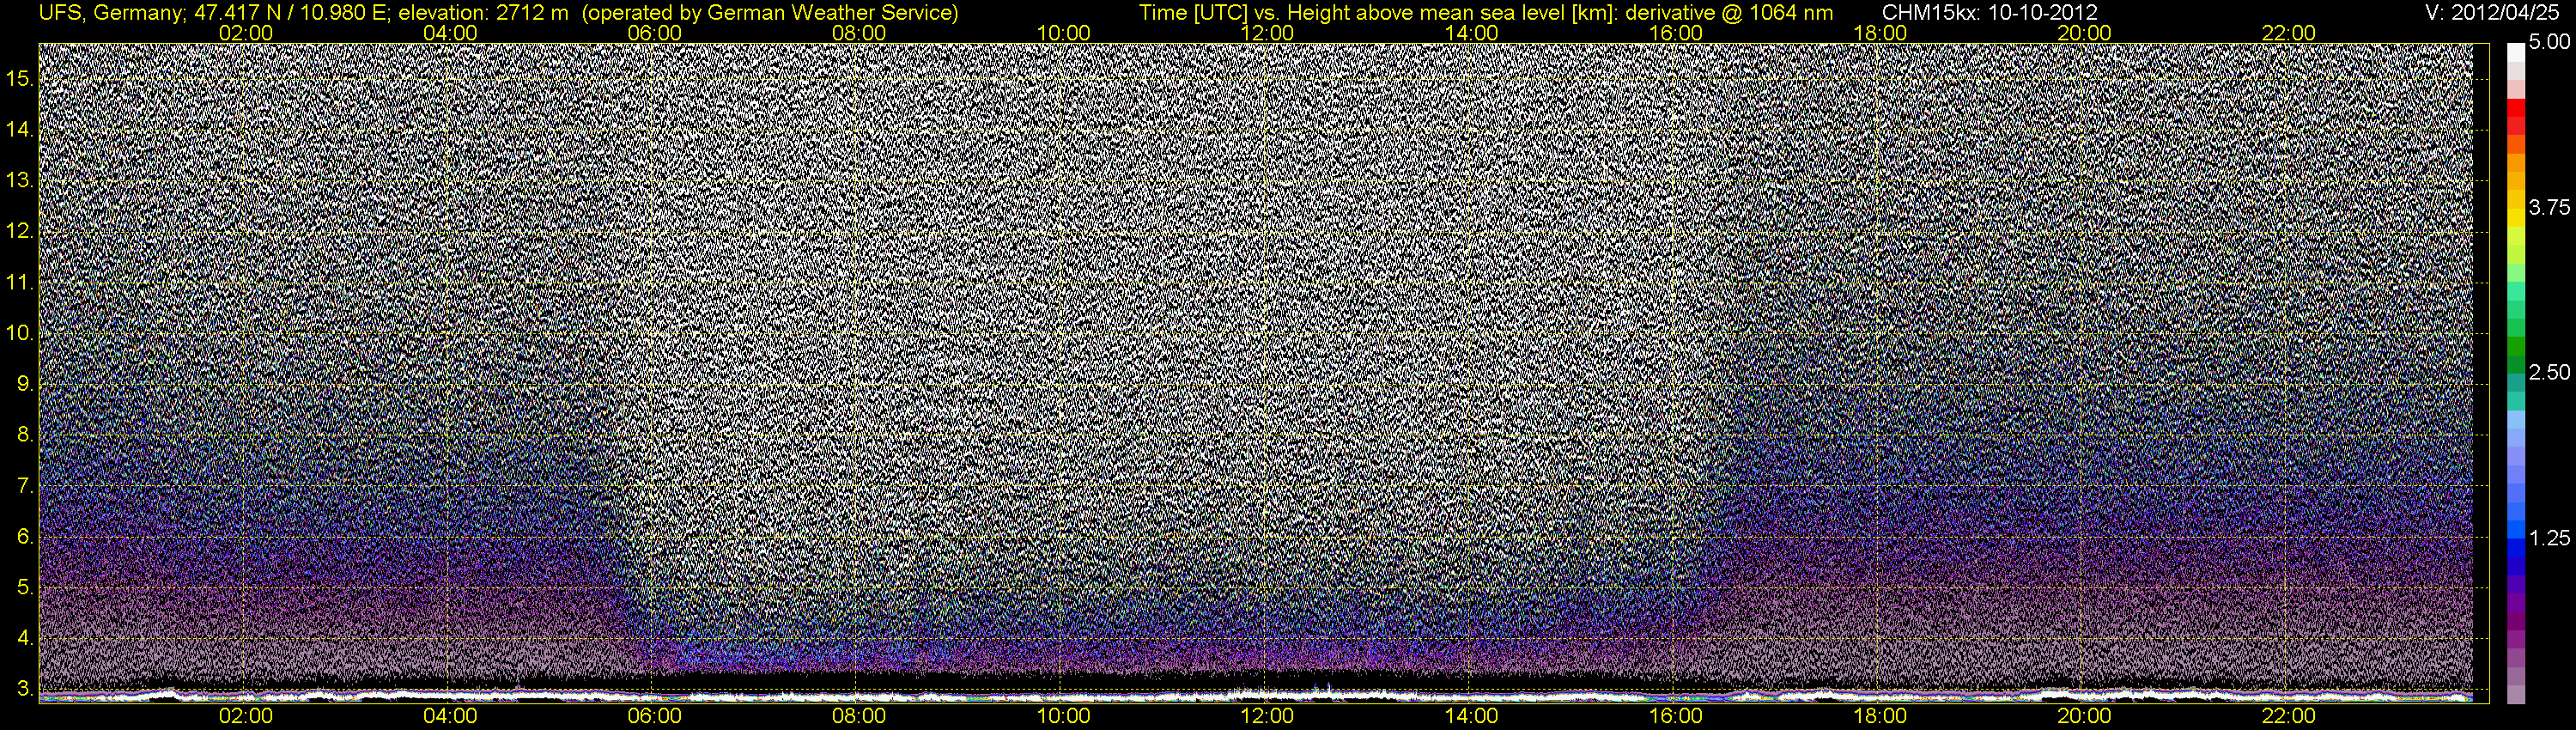Click the 12. km height axis label
Viewport: 2576px width, 730px height.
click(x=20, y=231)
